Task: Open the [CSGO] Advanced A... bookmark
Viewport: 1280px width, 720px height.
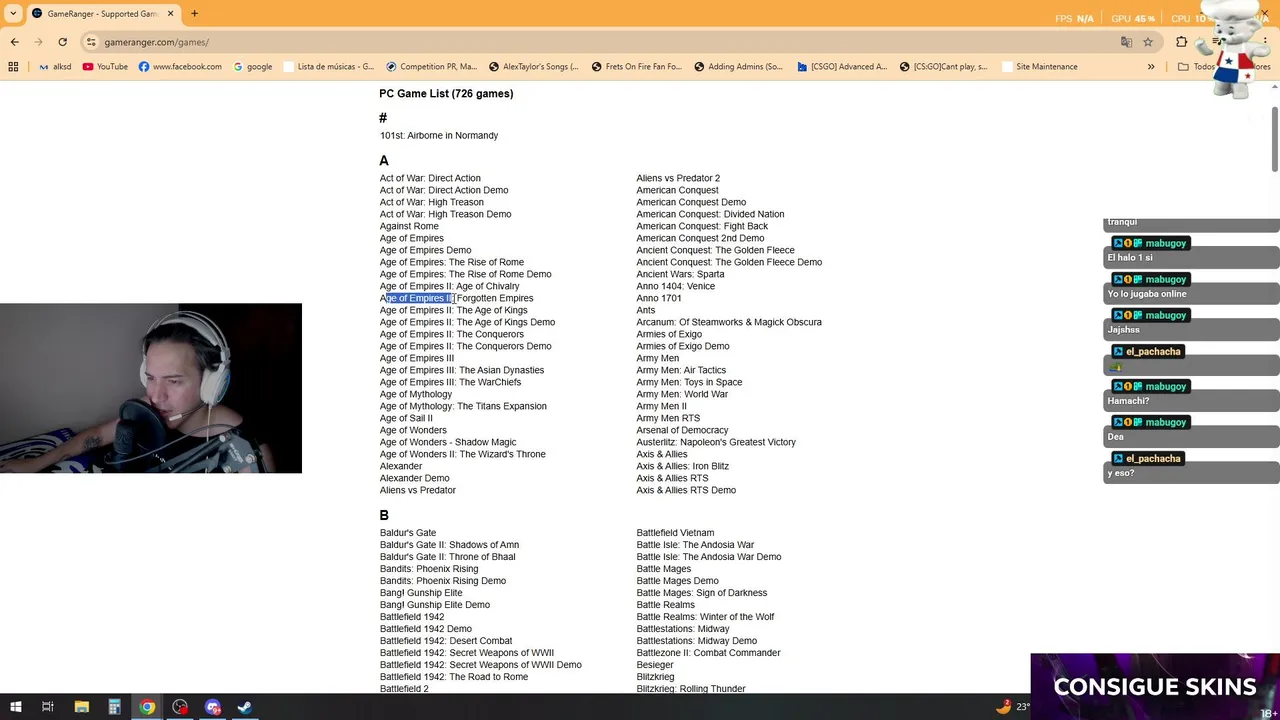Action: (842, 67)
